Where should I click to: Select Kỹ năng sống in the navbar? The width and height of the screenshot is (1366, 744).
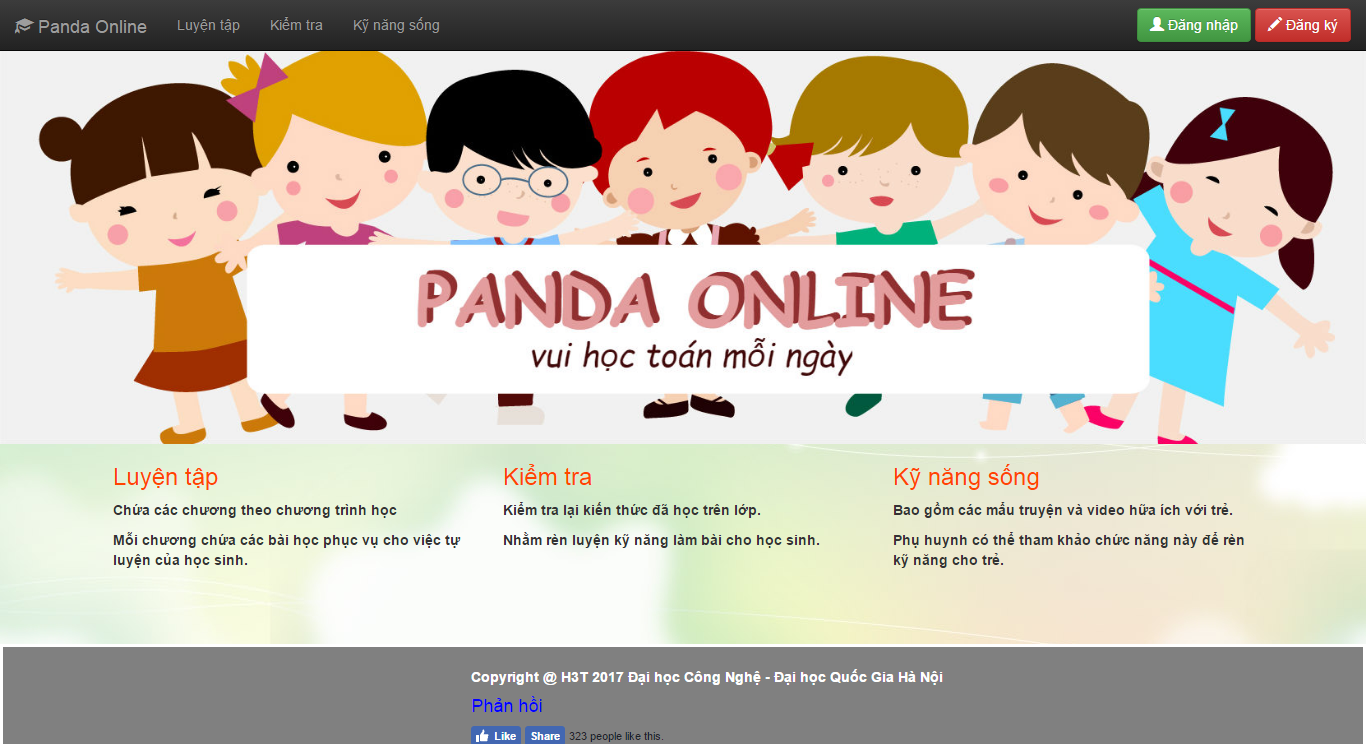tap(396, 25)
